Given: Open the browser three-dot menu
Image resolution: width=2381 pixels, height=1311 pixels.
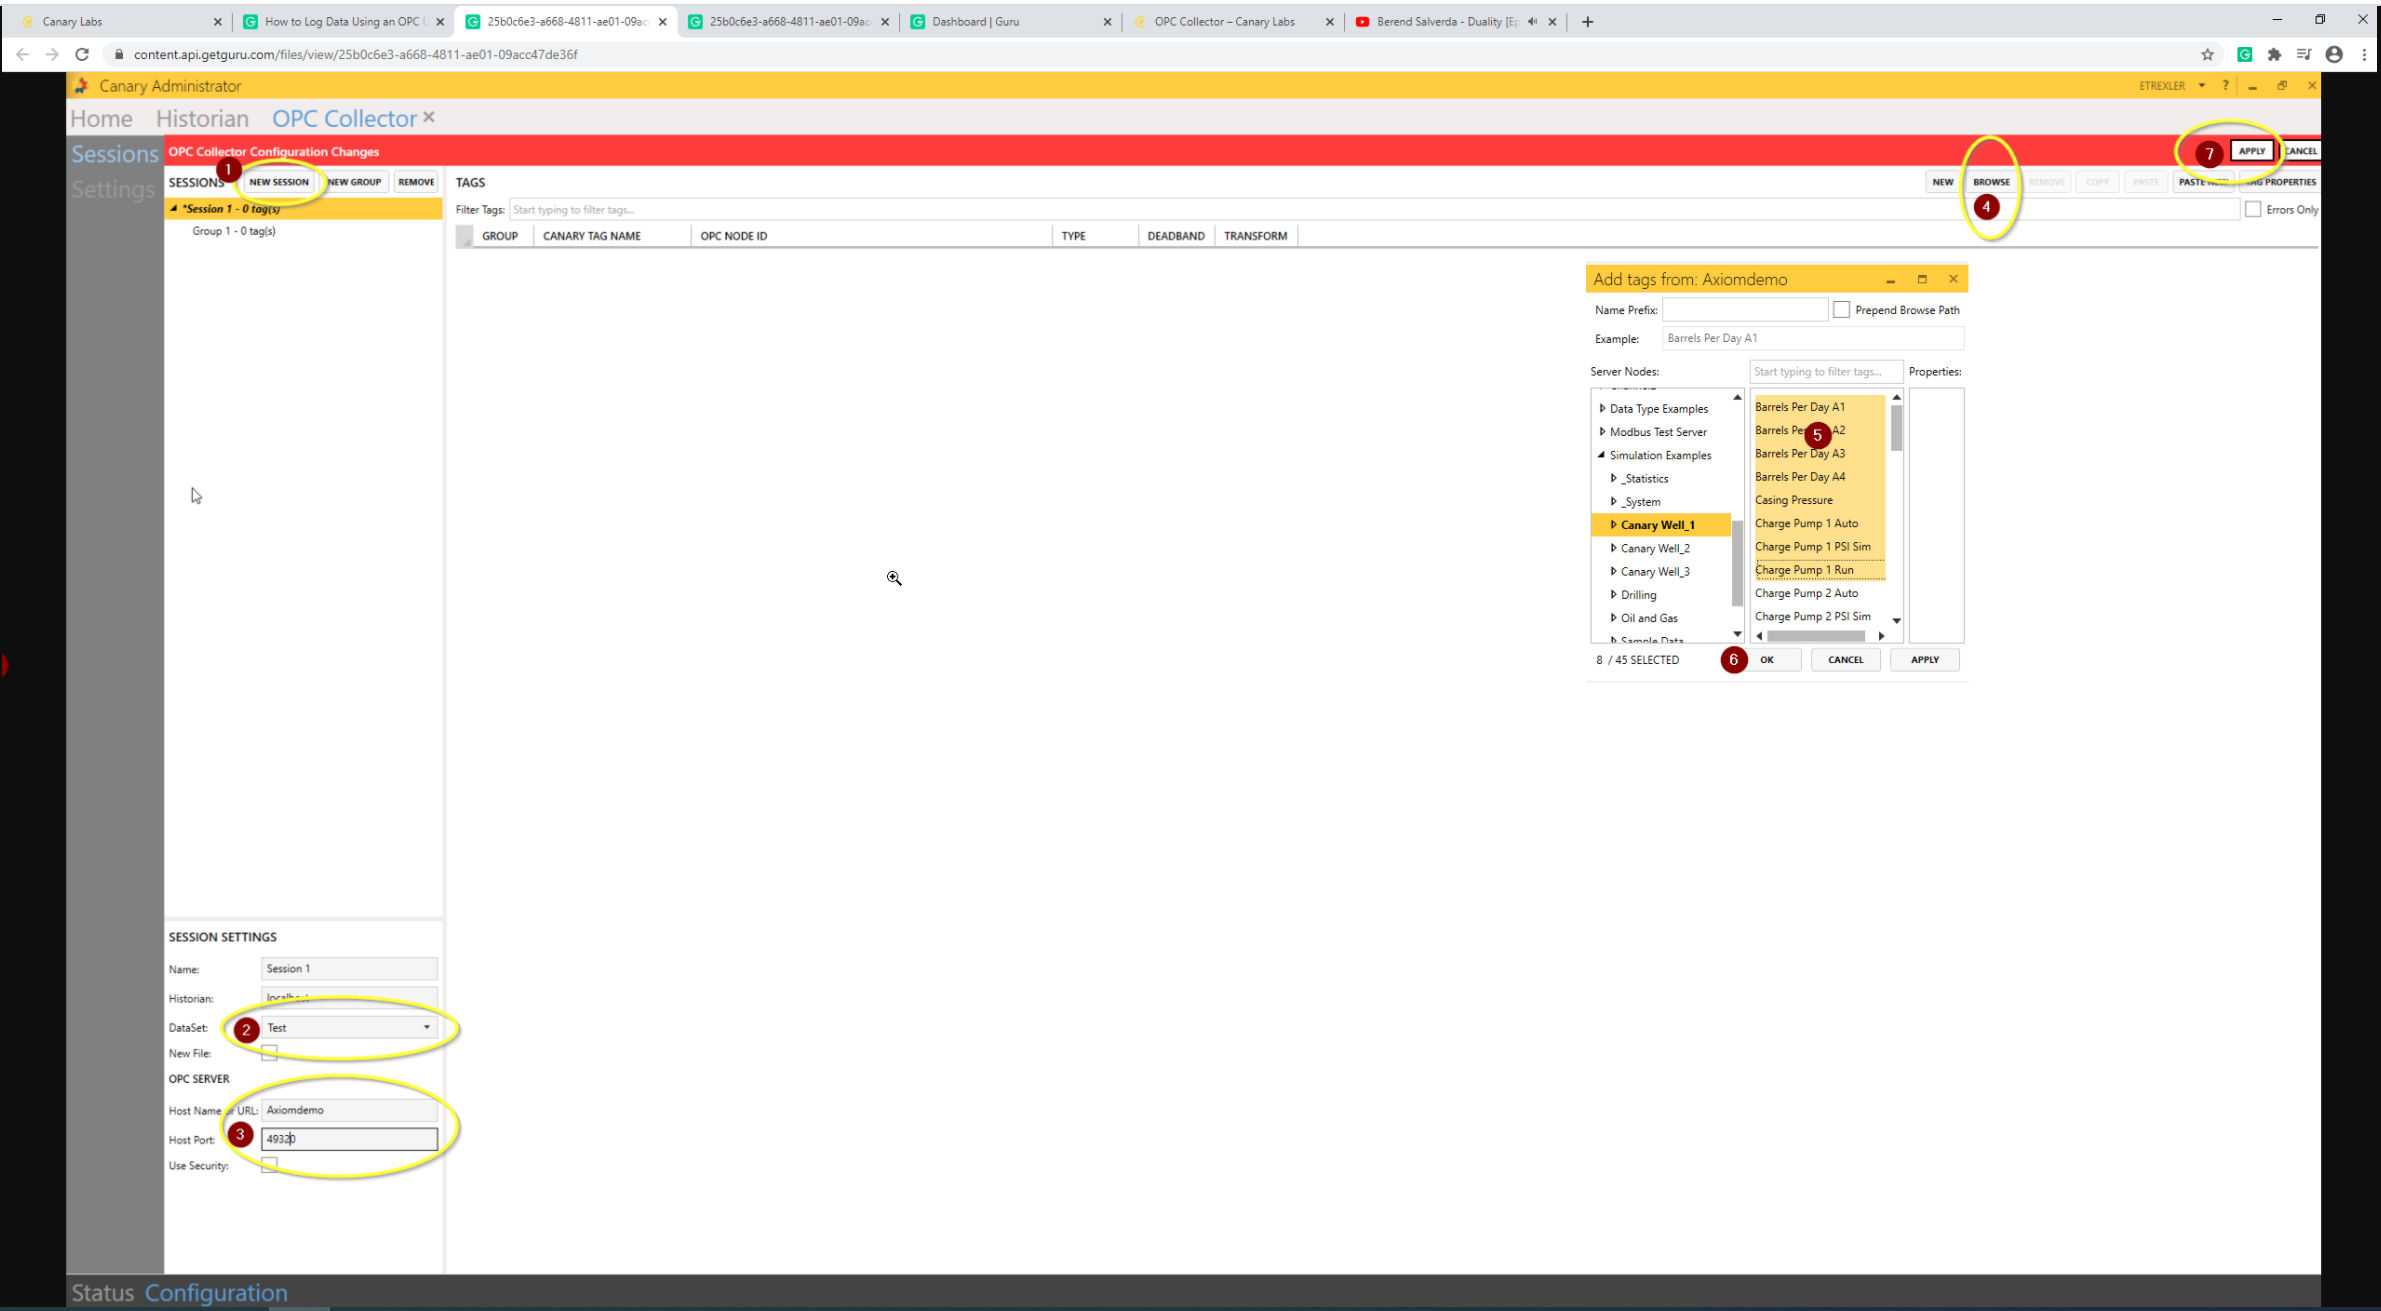Looking at the screenshot, I should (2364, 54).
